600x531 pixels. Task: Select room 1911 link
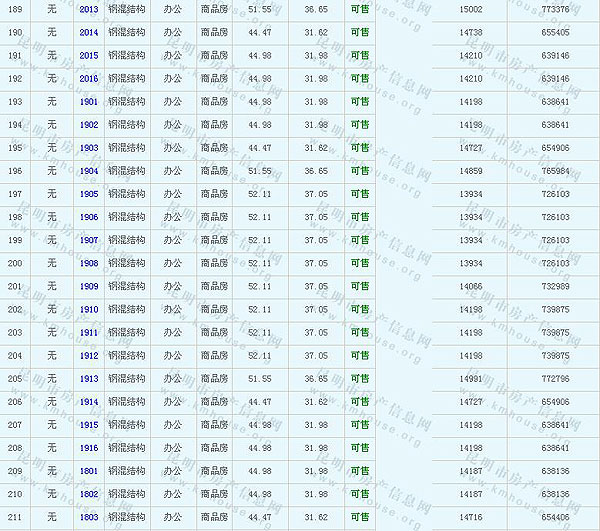[x=89, y=333]
